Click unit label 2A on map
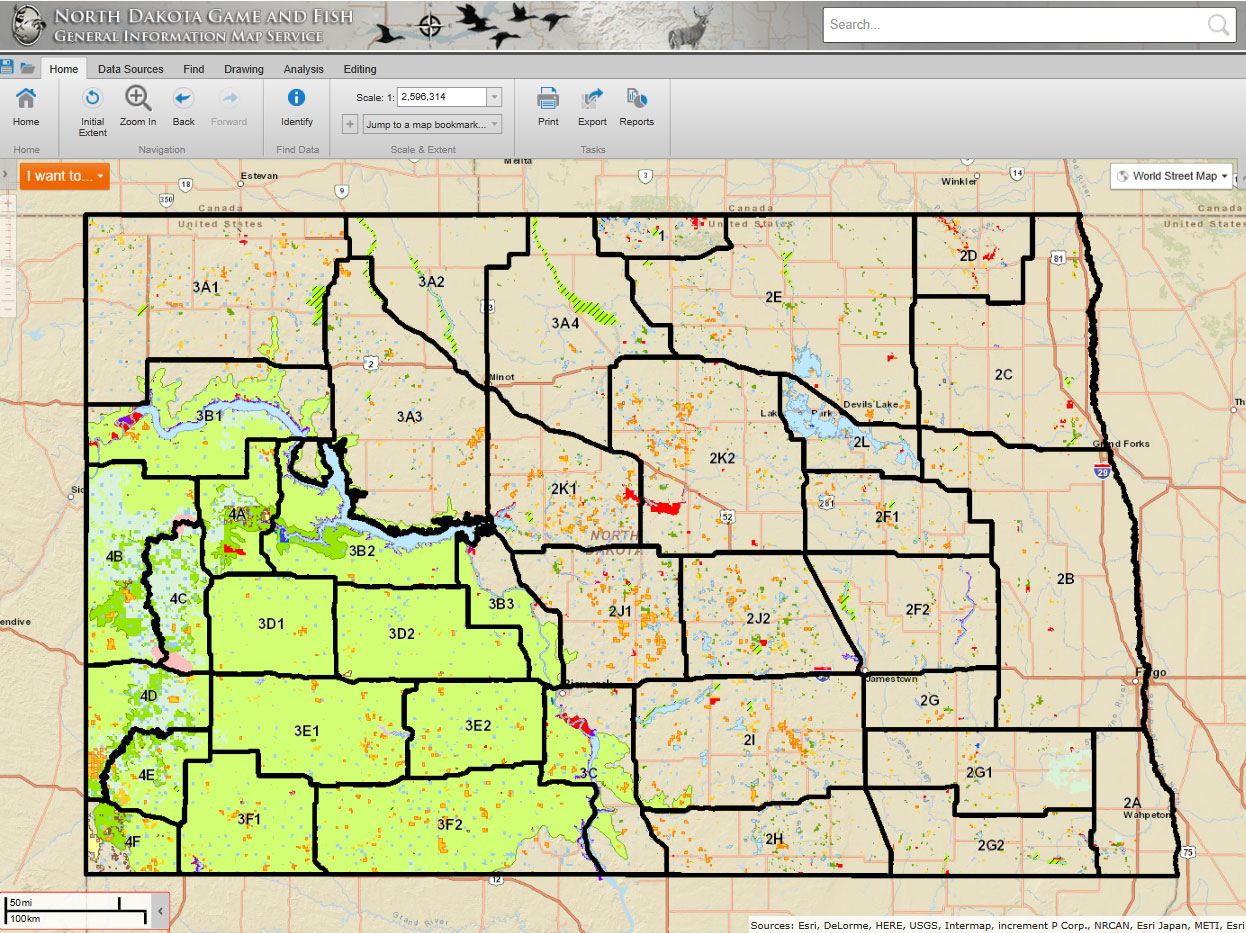This screenshot has height=933, width=1246. 1131,802
